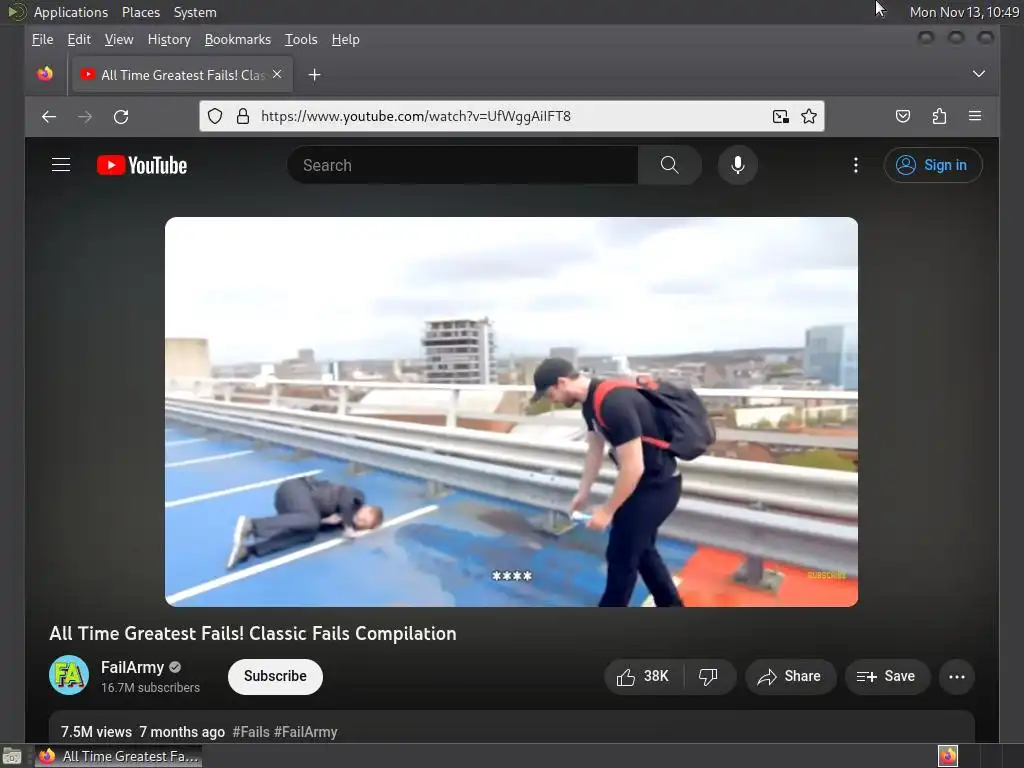Bookmark this page with star icon
This screenshot has height=768, width=1024.
pos(808,116)
